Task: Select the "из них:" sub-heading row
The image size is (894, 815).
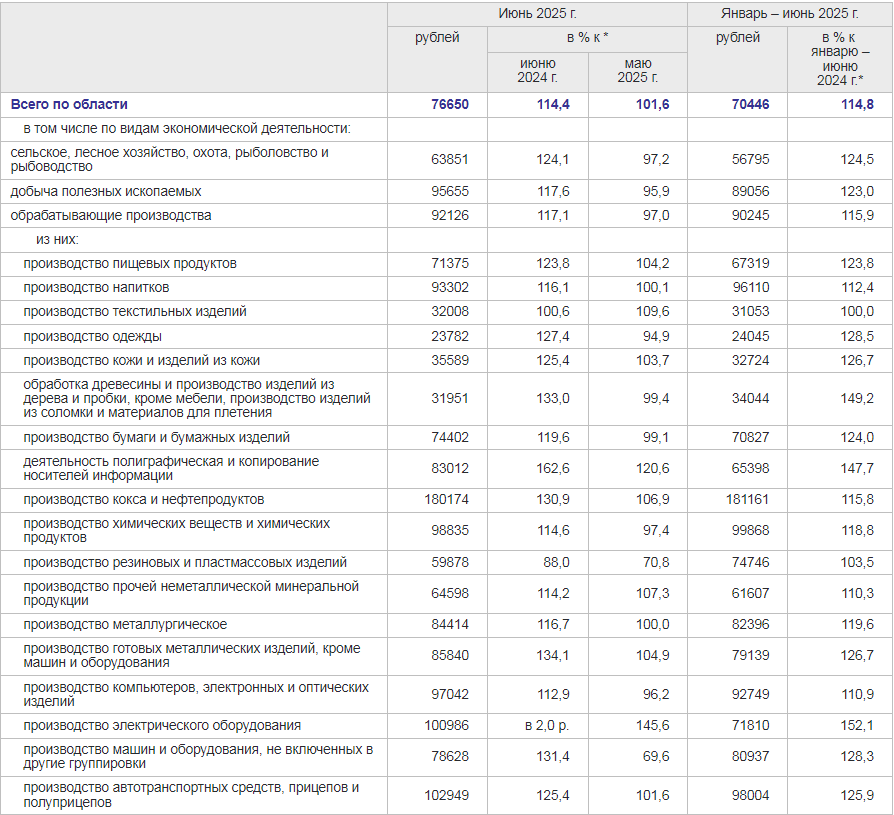Action: [57, 239]
